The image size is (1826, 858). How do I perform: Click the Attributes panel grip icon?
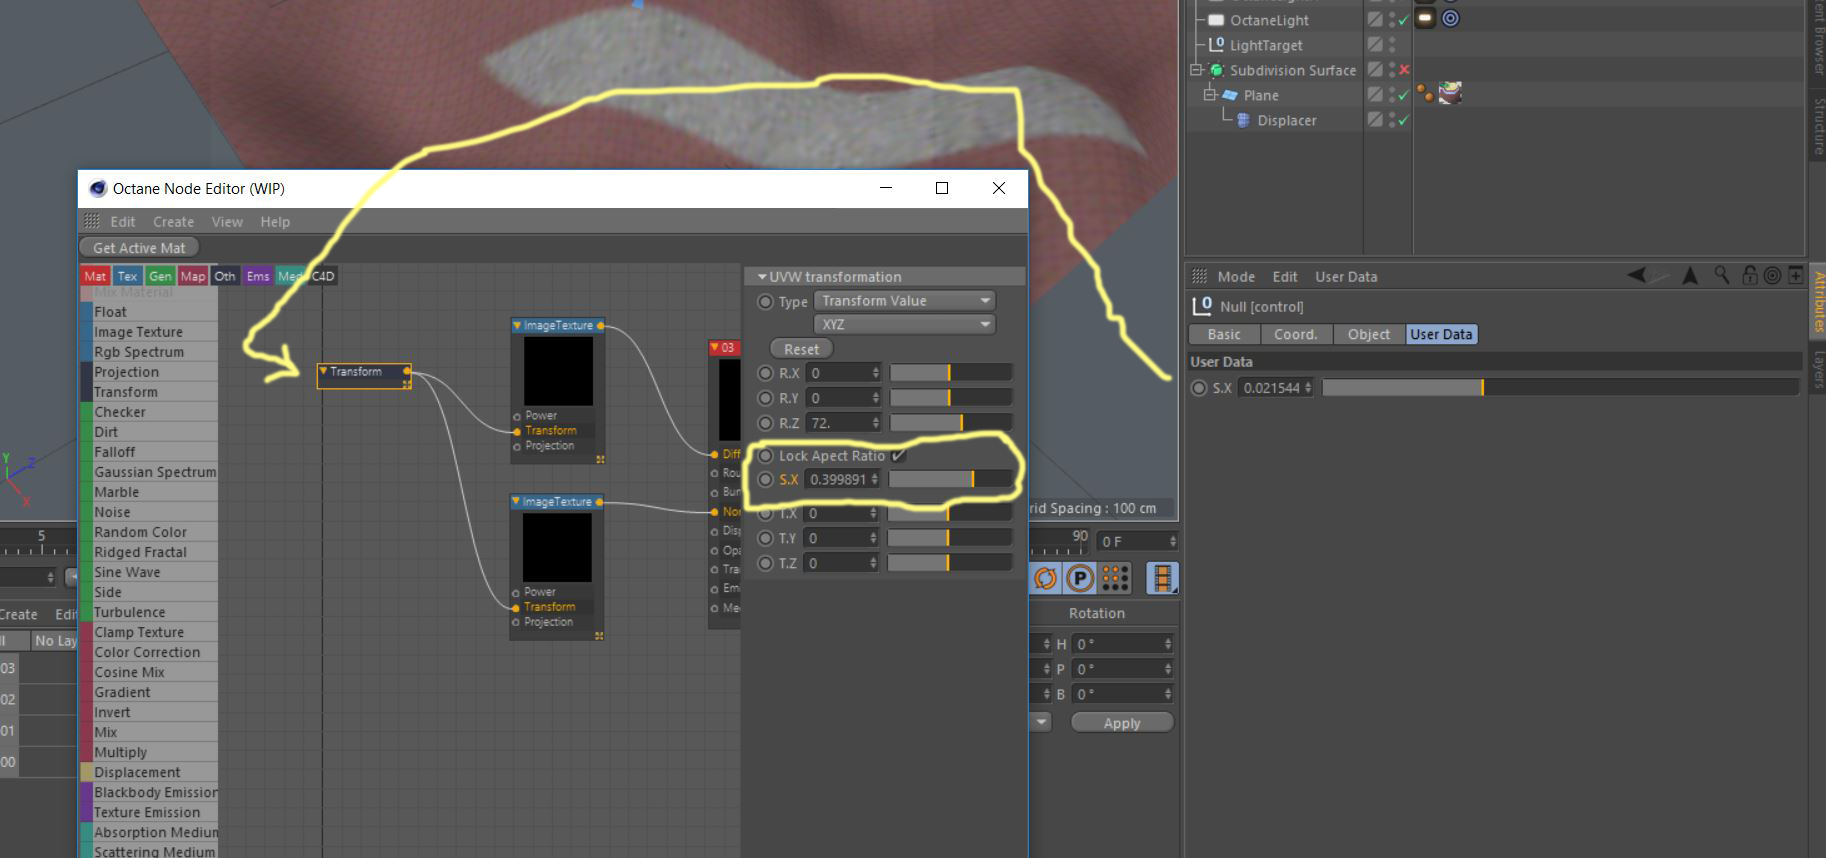coord(1199,276)
